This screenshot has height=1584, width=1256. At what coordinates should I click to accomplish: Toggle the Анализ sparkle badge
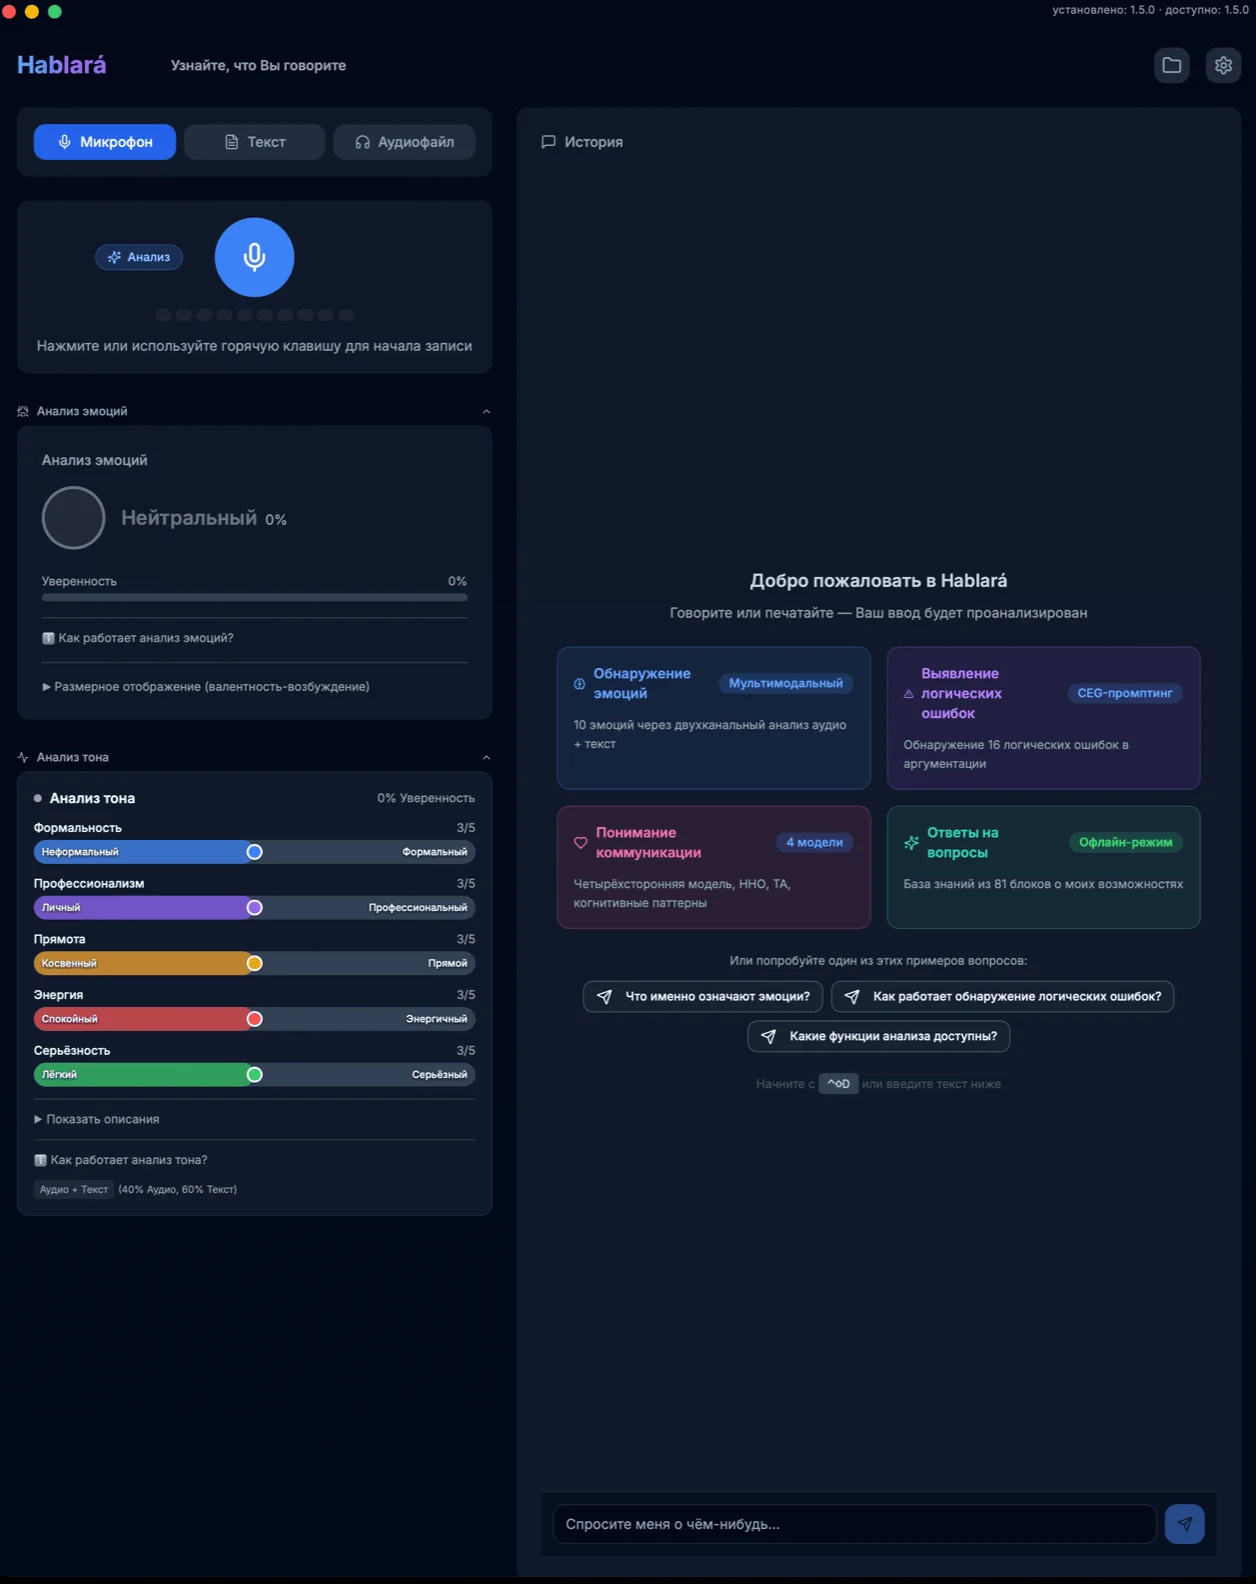point(139,257)
